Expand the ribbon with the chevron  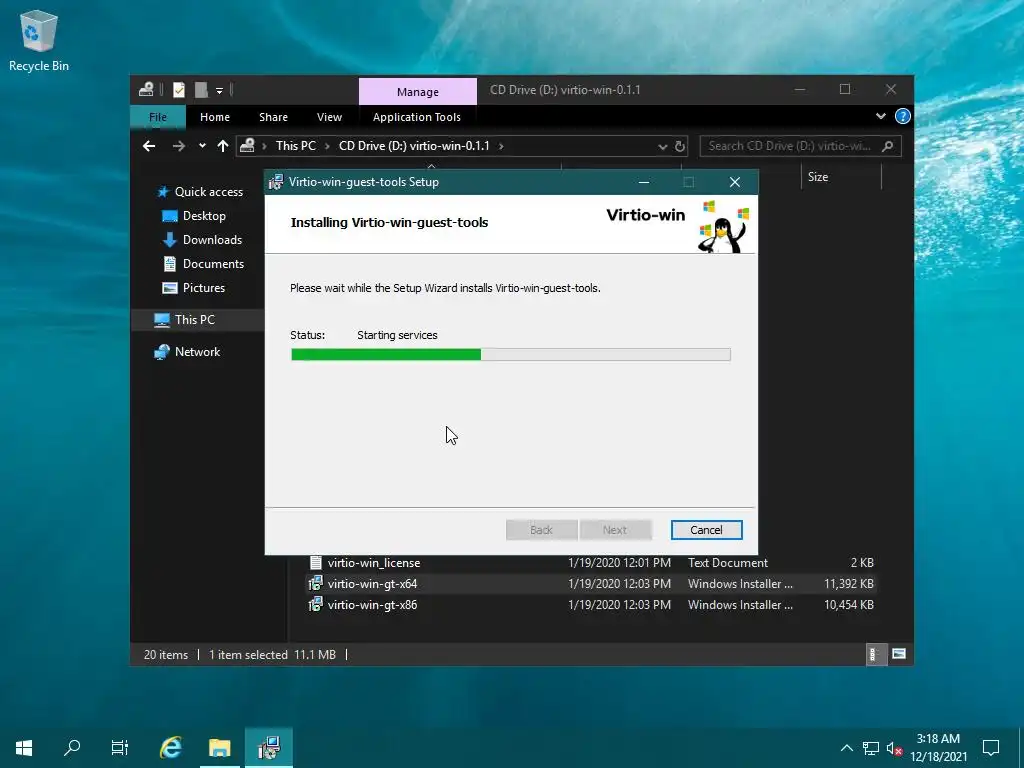click(880, 116)
